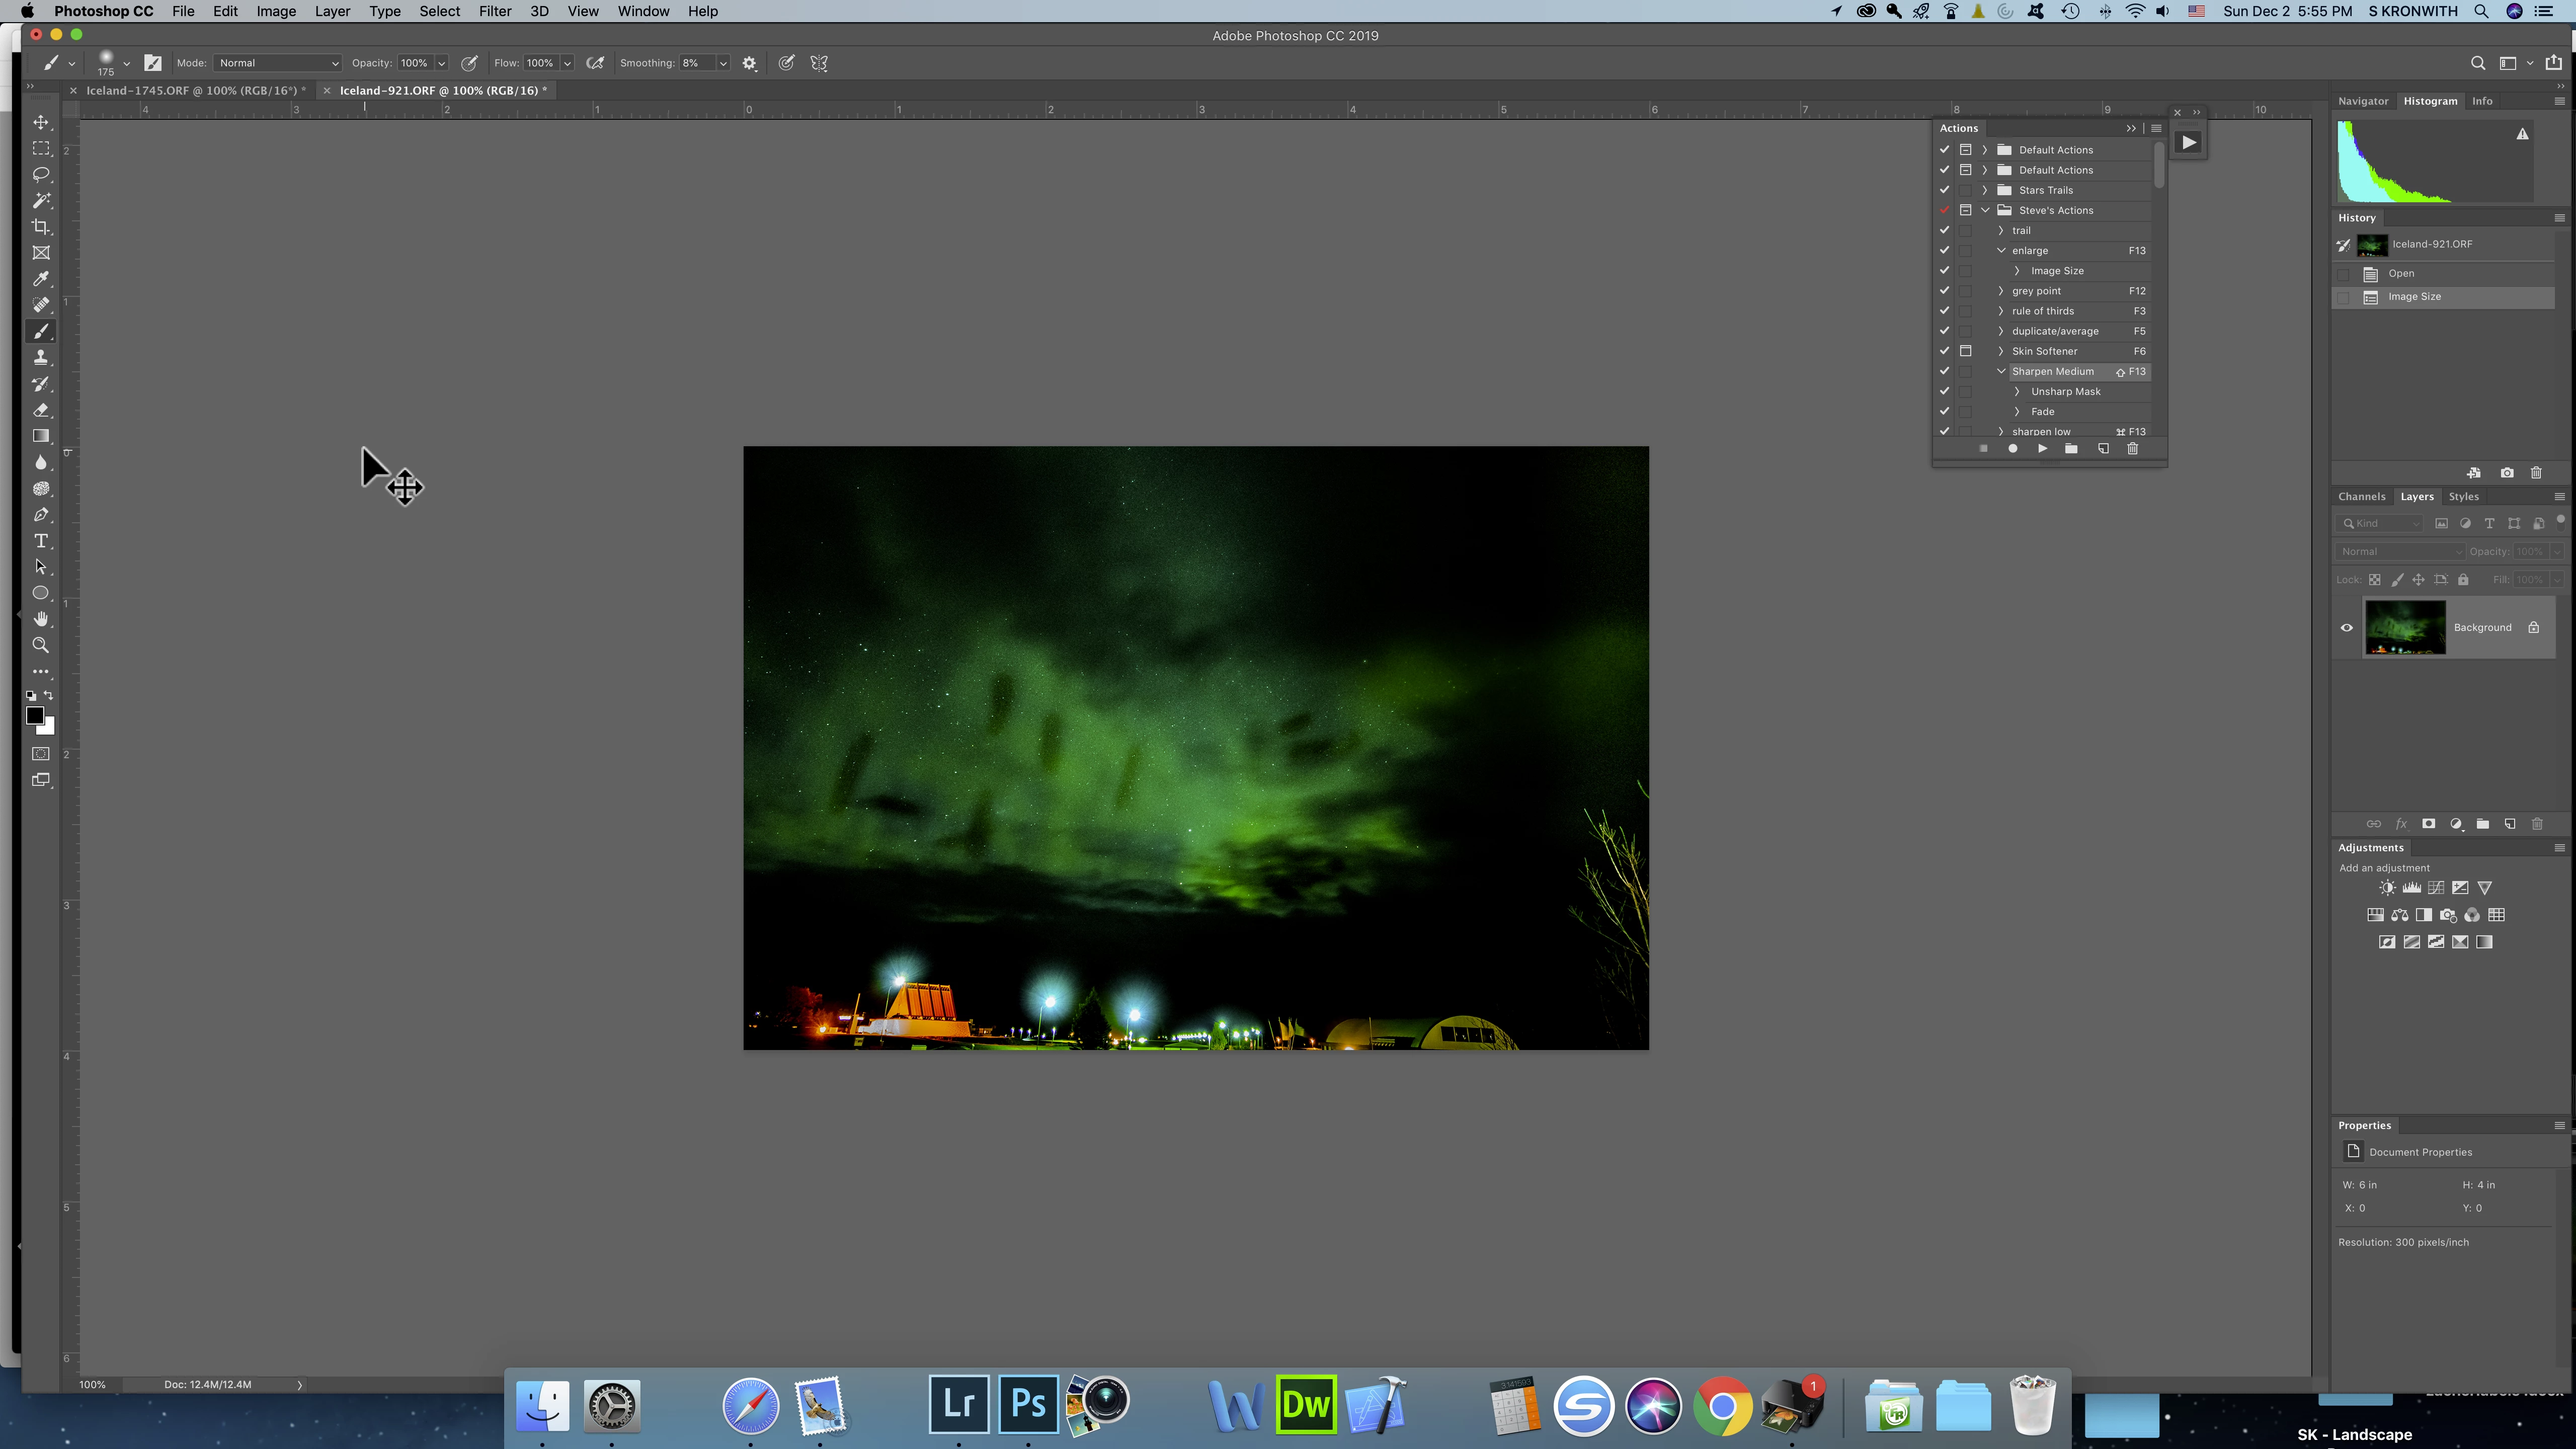Select the Crop tool
The width and height of the screenshot is (2576, 1449).
(x=41, y=227)
